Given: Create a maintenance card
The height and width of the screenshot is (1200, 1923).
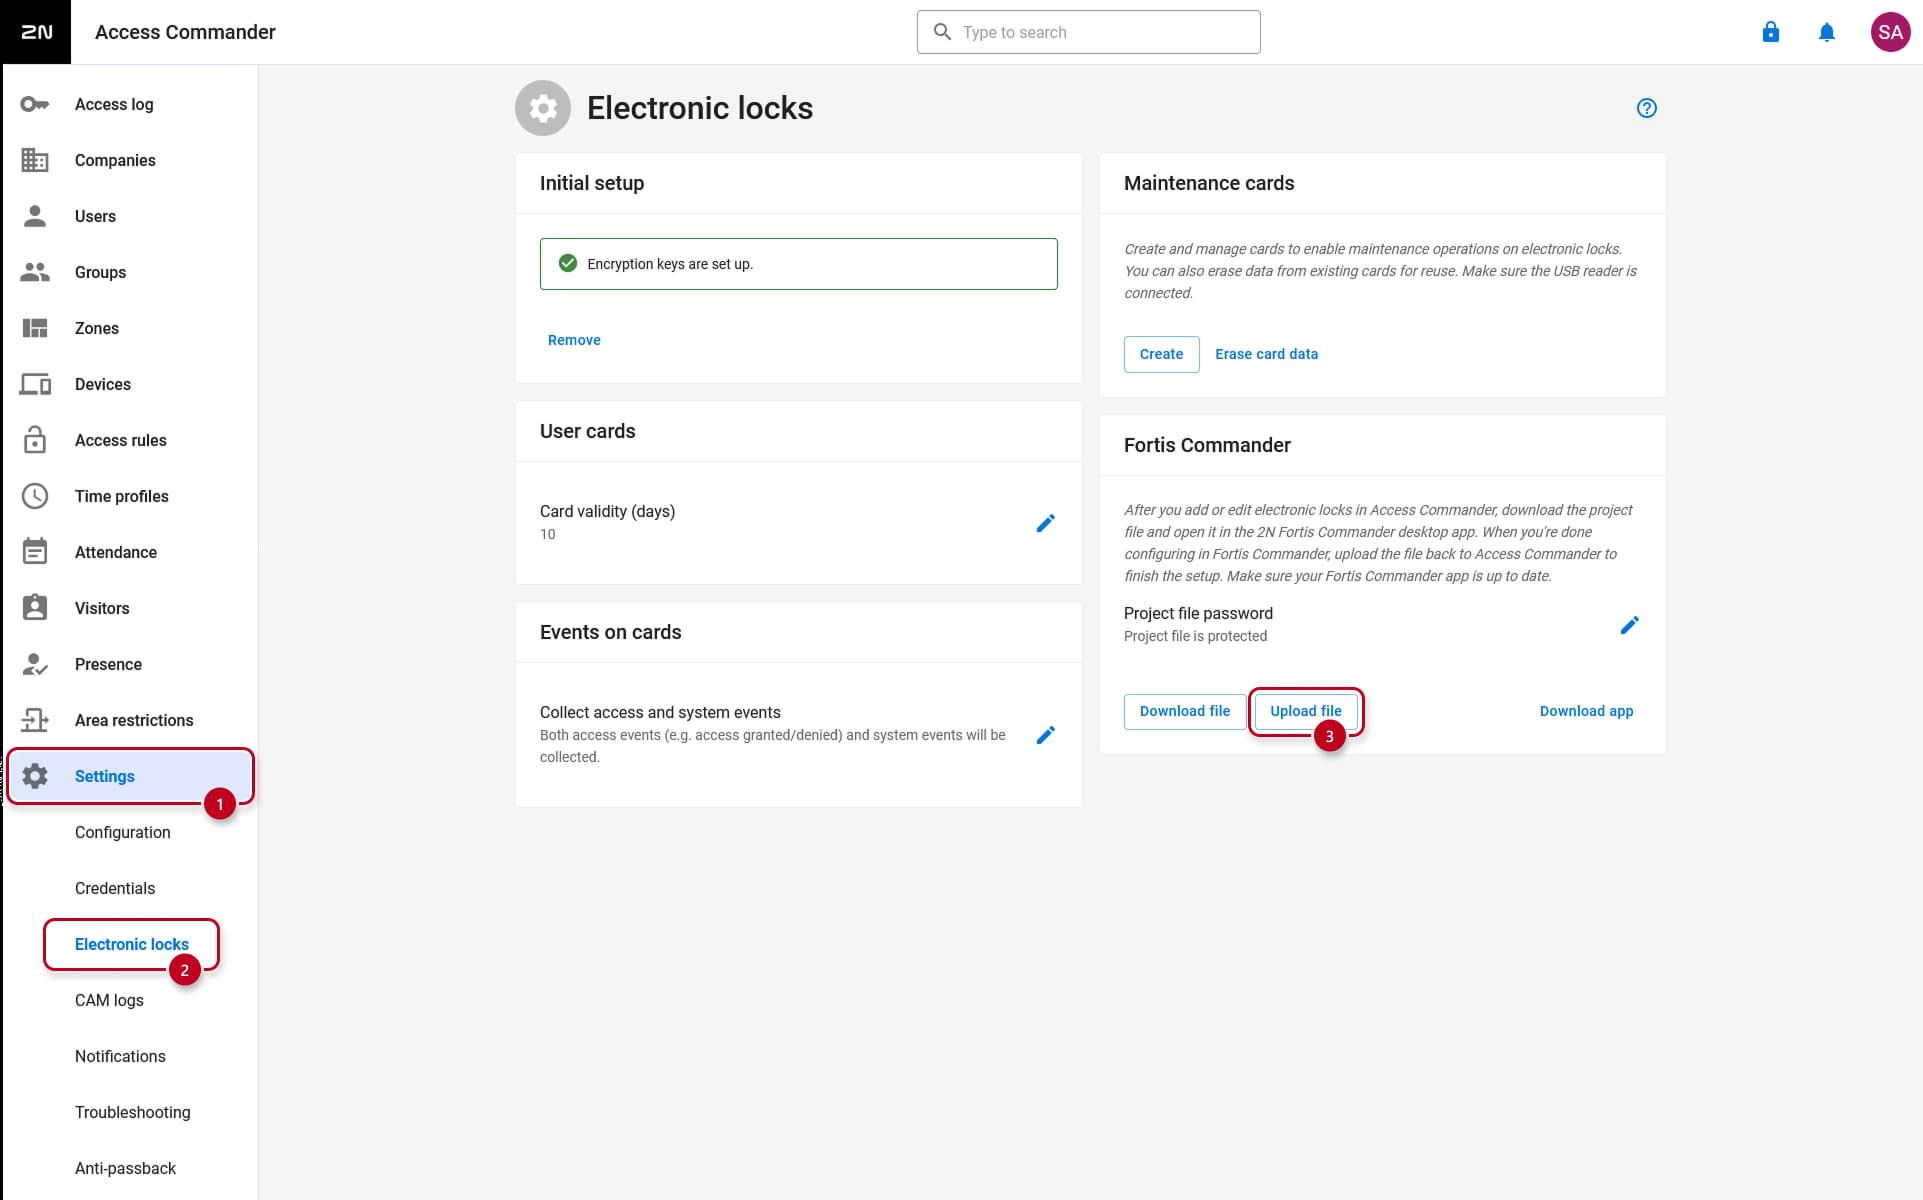Looking at the screenshot, I should tap(1161, 354).
